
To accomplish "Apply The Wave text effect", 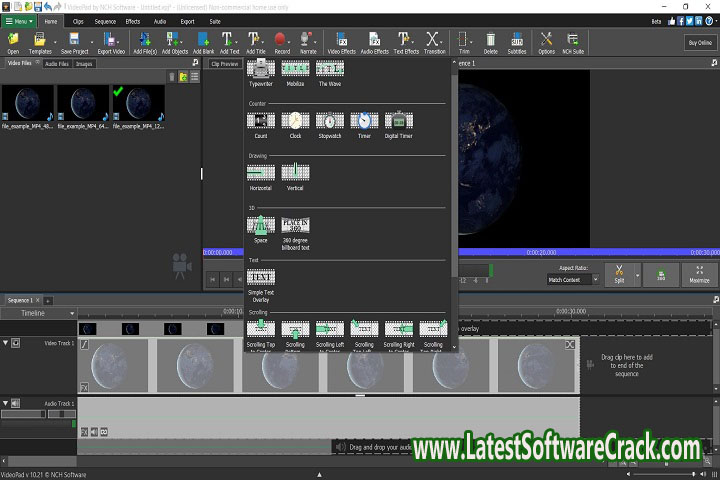I will (x=330, y=73).
